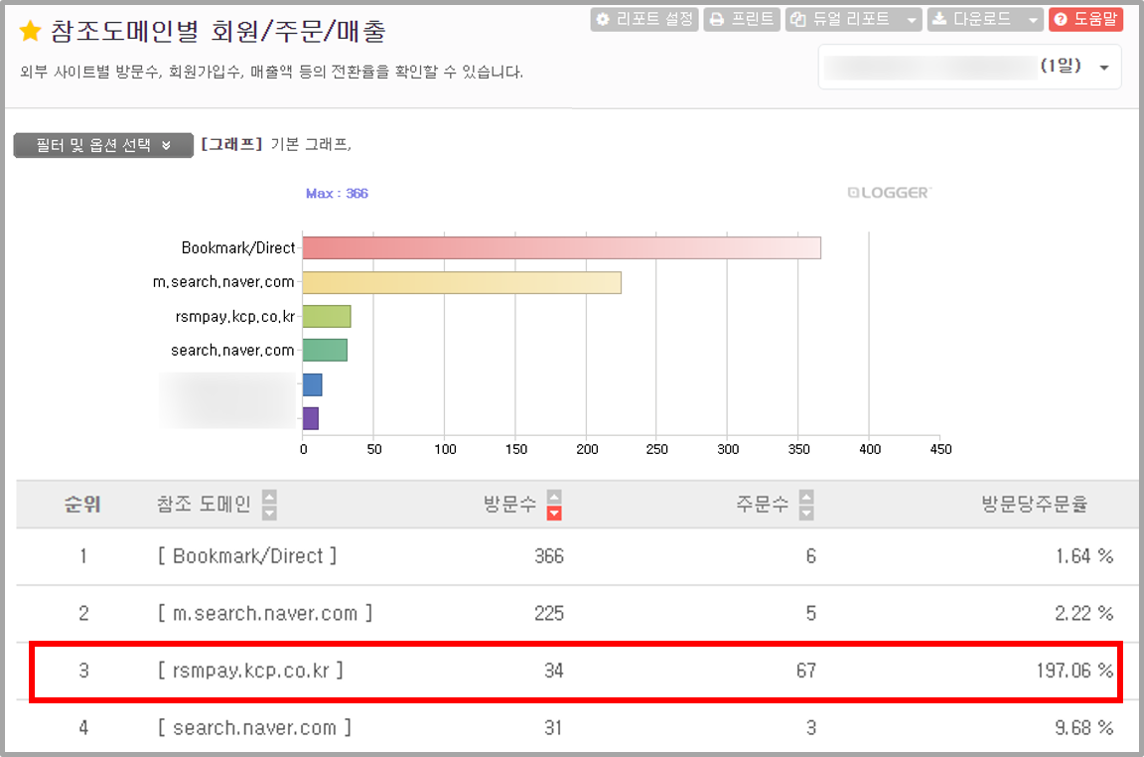Click the yellow favorite star icon

(30, 31)
